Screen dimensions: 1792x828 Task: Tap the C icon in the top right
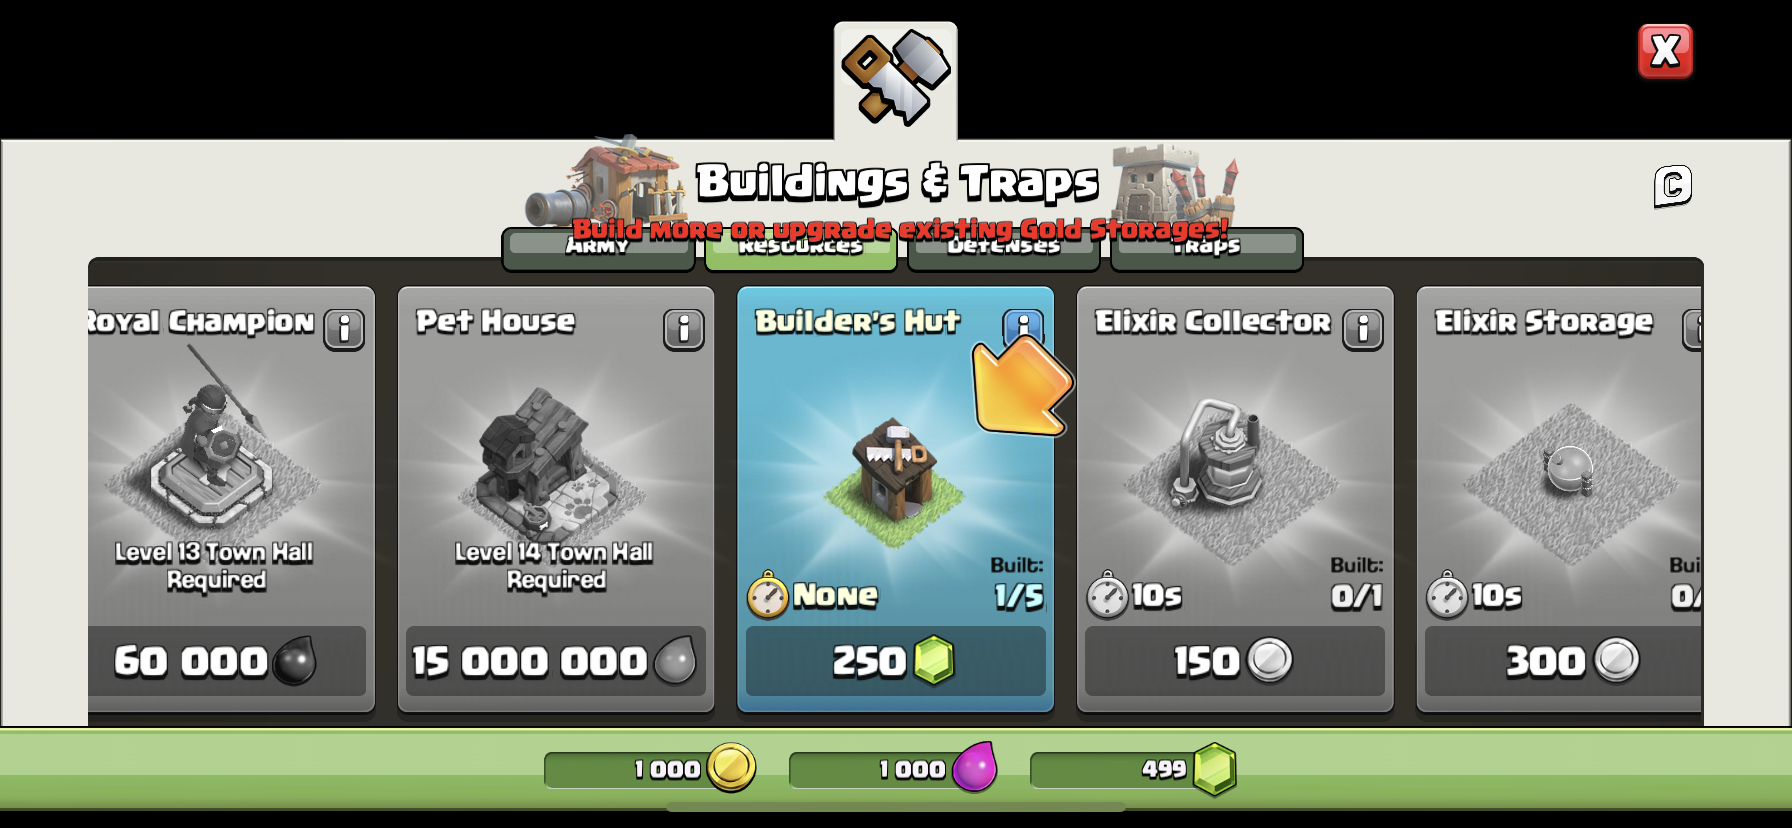(x=1673, y=186)
